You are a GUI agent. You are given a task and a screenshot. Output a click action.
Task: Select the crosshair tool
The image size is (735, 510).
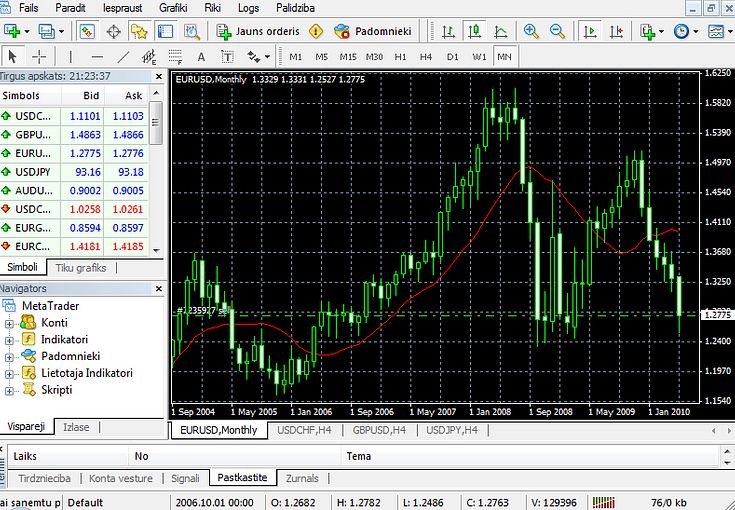click(40, 56)
